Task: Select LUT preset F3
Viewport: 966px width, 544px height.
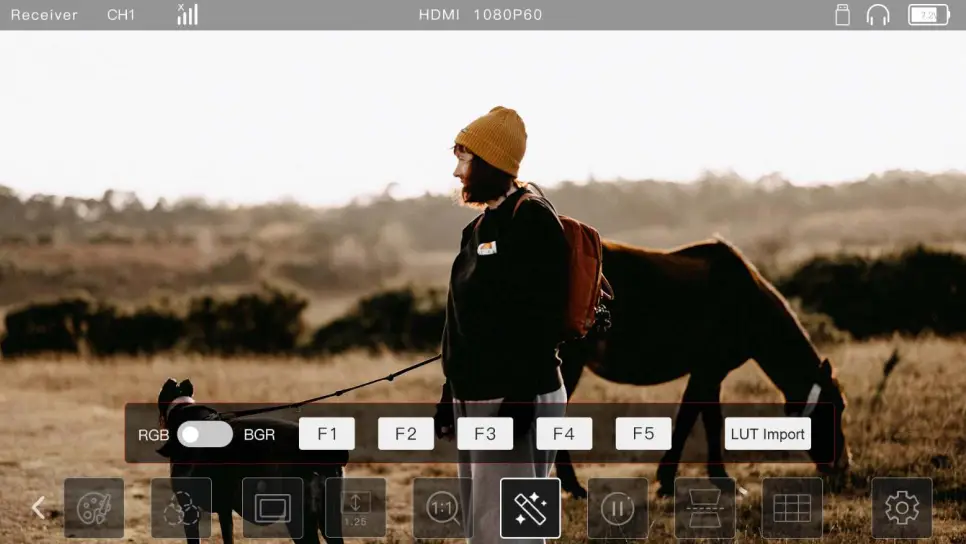Action: (485, 434)
